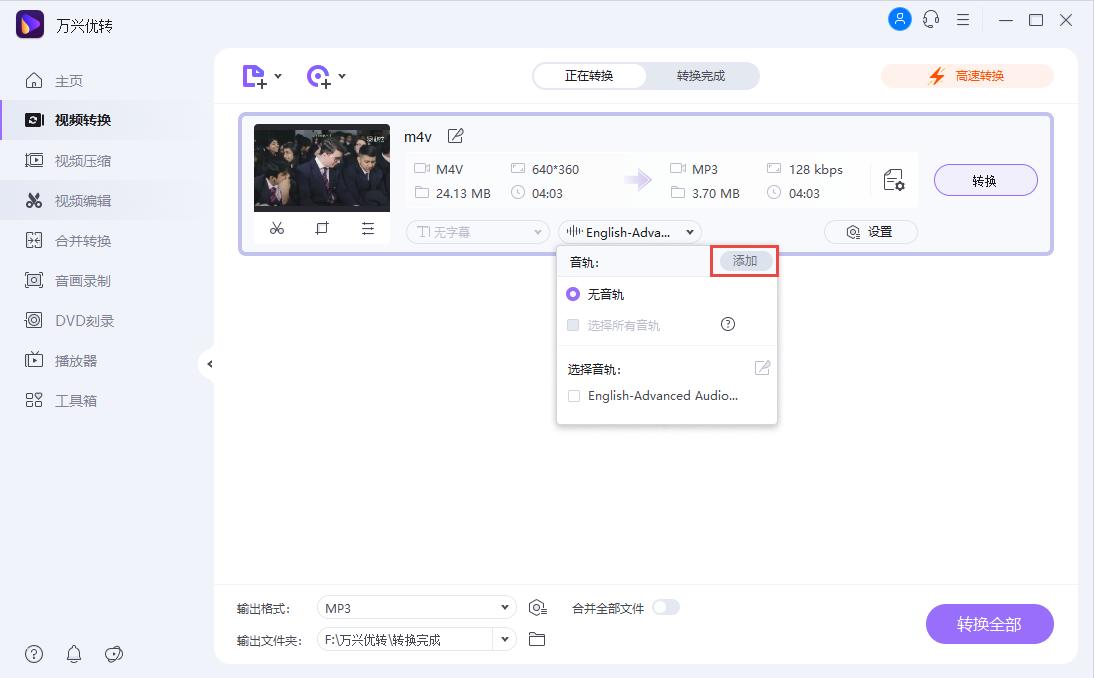Open the crop tool for the video
Viewport: 1094px width, 678px height.
322,228
